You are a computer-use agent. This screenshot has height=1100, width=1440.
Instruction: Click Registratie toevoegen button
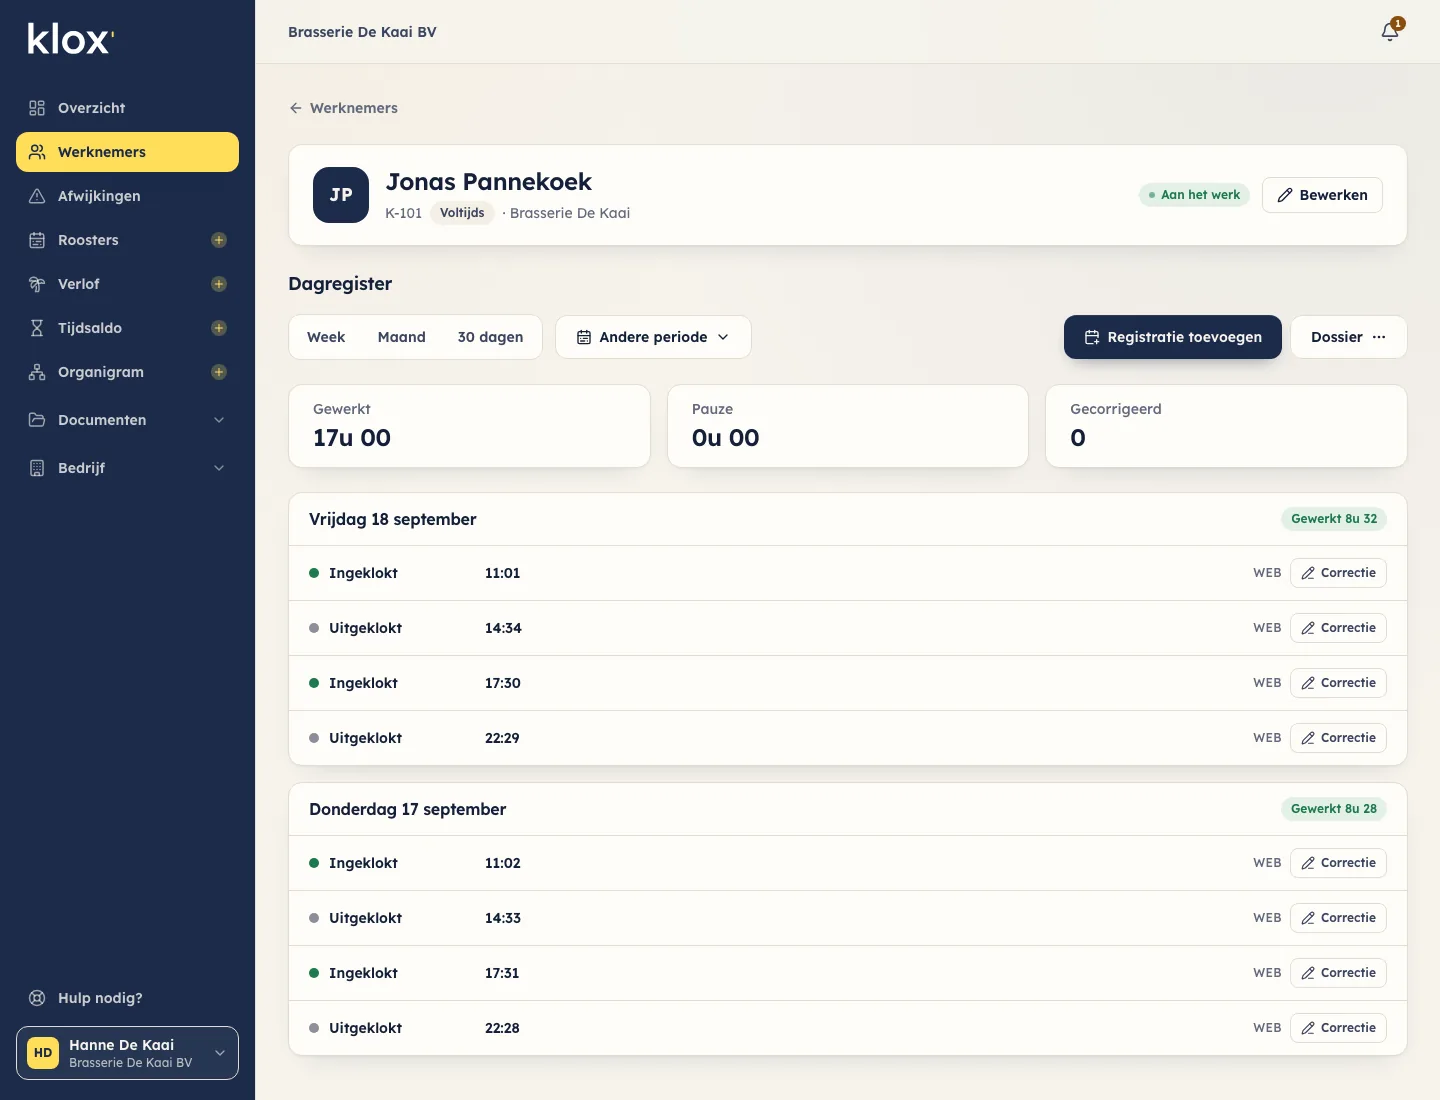pyautogui.click(x=1173, y=337)
